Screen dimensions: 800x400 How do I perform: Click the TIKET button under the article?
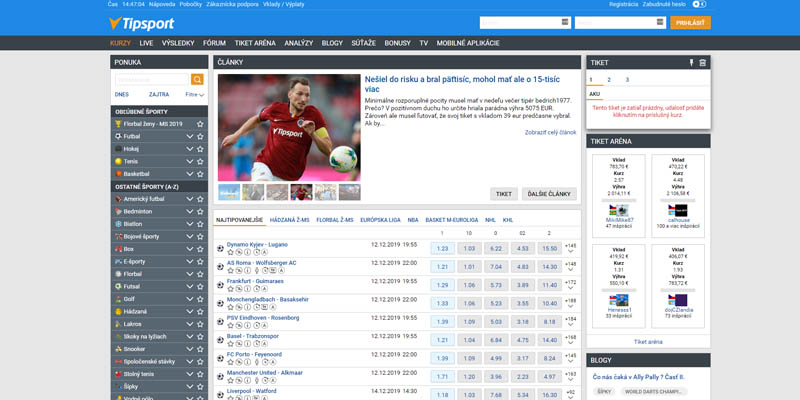pyautogui.click(x=504, y=194)
